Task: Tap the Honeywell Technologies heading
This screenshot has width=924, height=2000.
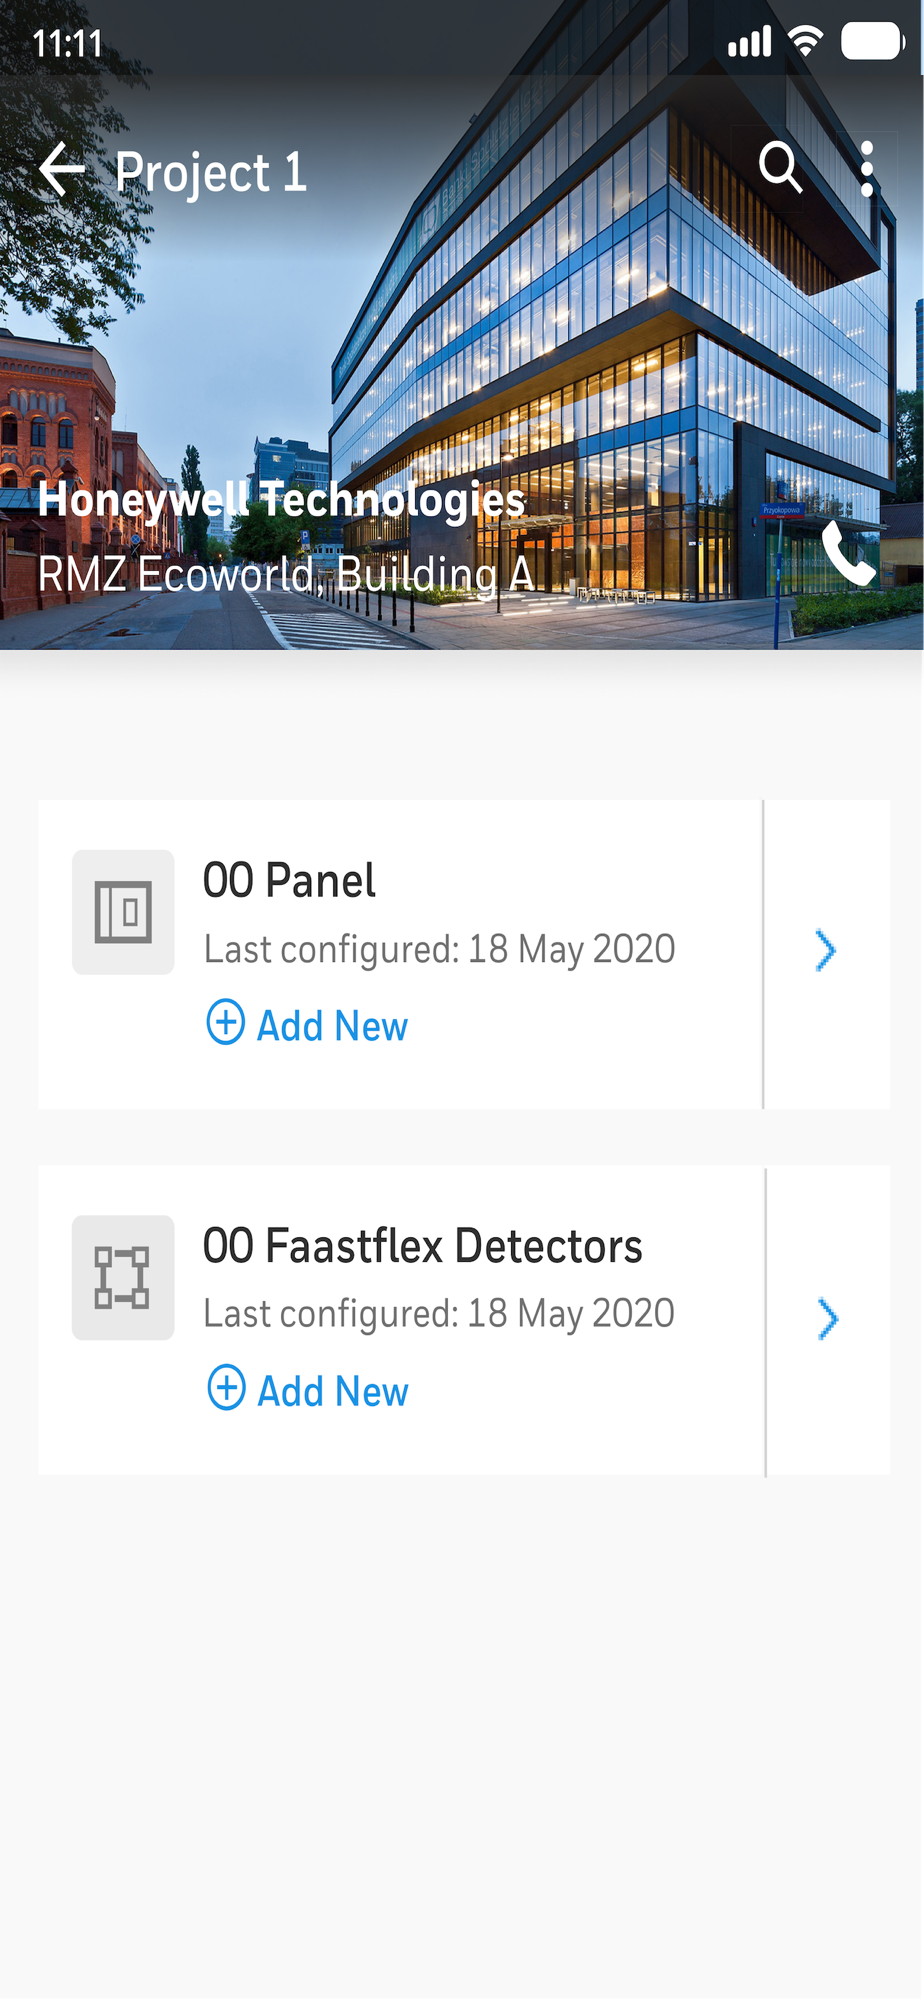Action: pos(281,499)
